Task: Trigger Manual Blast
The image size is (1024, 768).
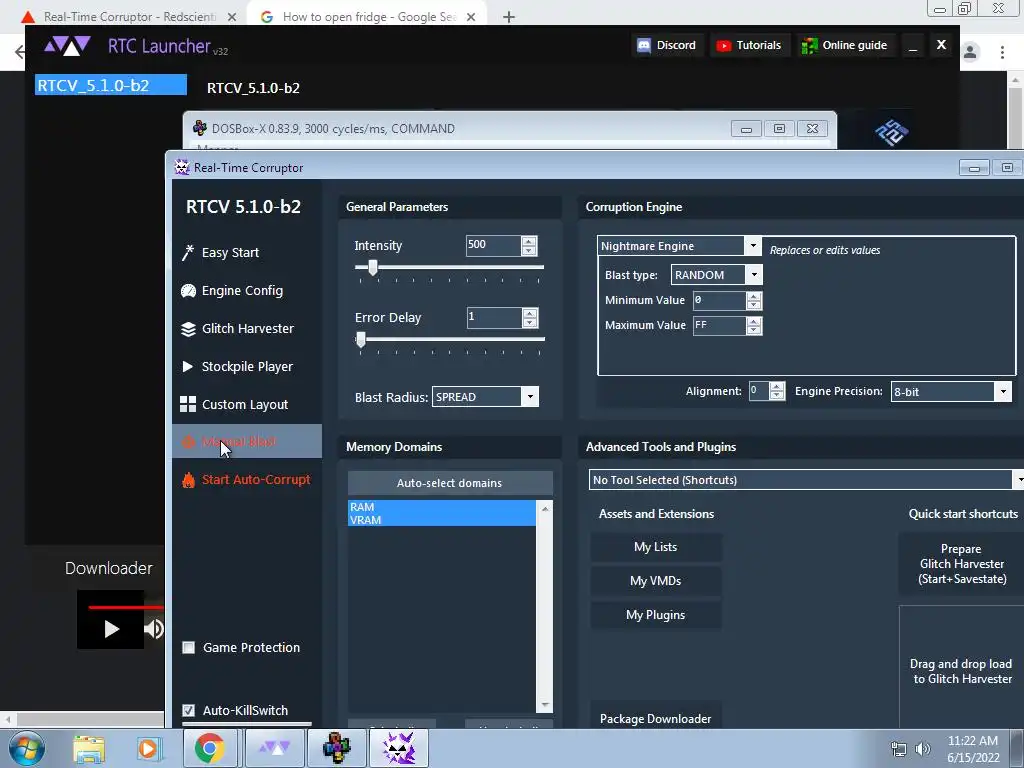Action: pyautogui.click(x=247, y=441)
